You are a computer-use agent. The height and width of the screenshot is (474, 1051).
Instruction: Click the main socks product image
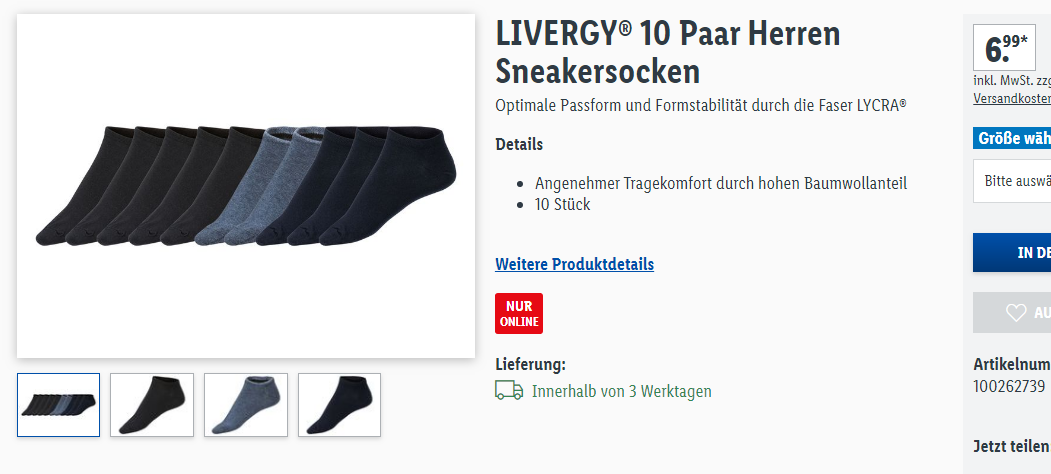(246, 186)
